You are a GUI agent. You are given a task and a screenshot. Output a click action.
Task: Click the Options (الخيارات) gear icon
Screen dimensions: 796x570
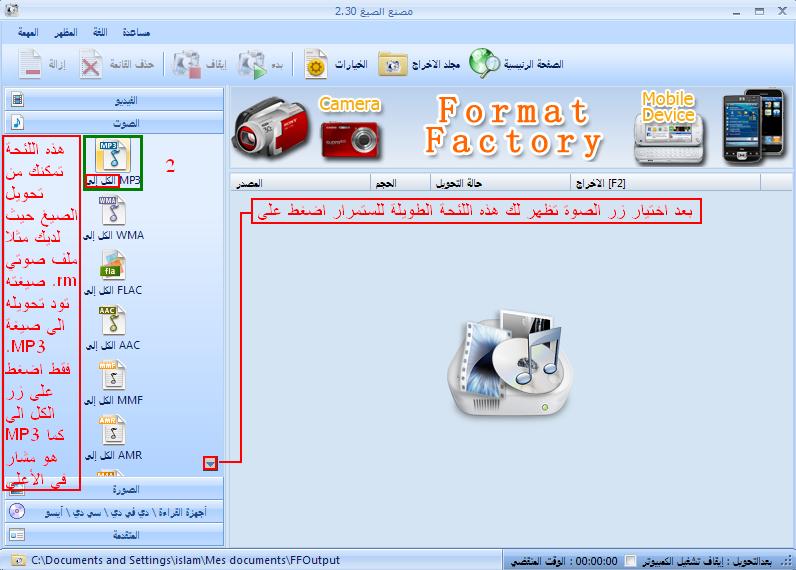(316, 65)
